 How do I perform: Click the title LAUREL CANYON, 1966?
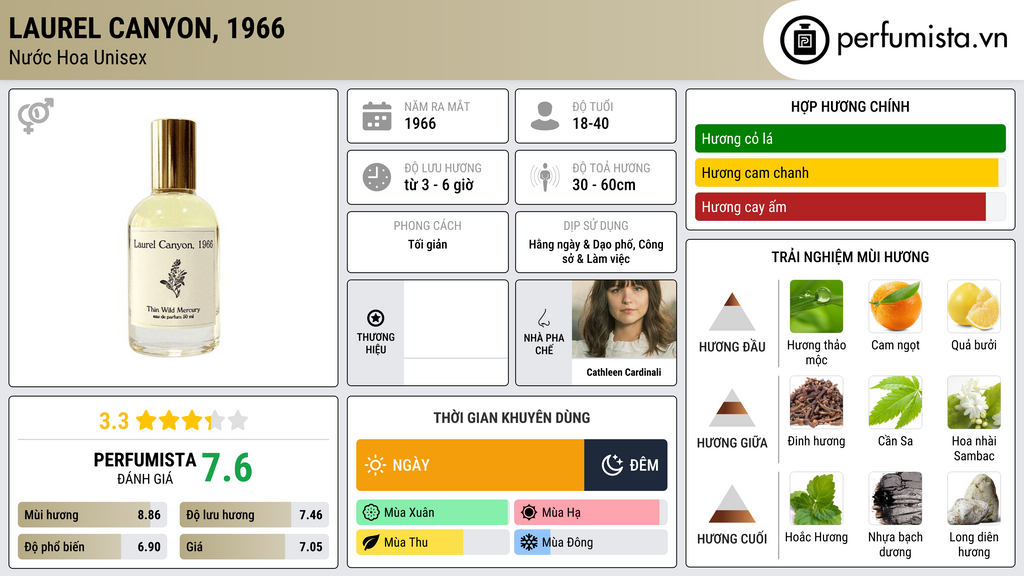[x=146, y=28]
